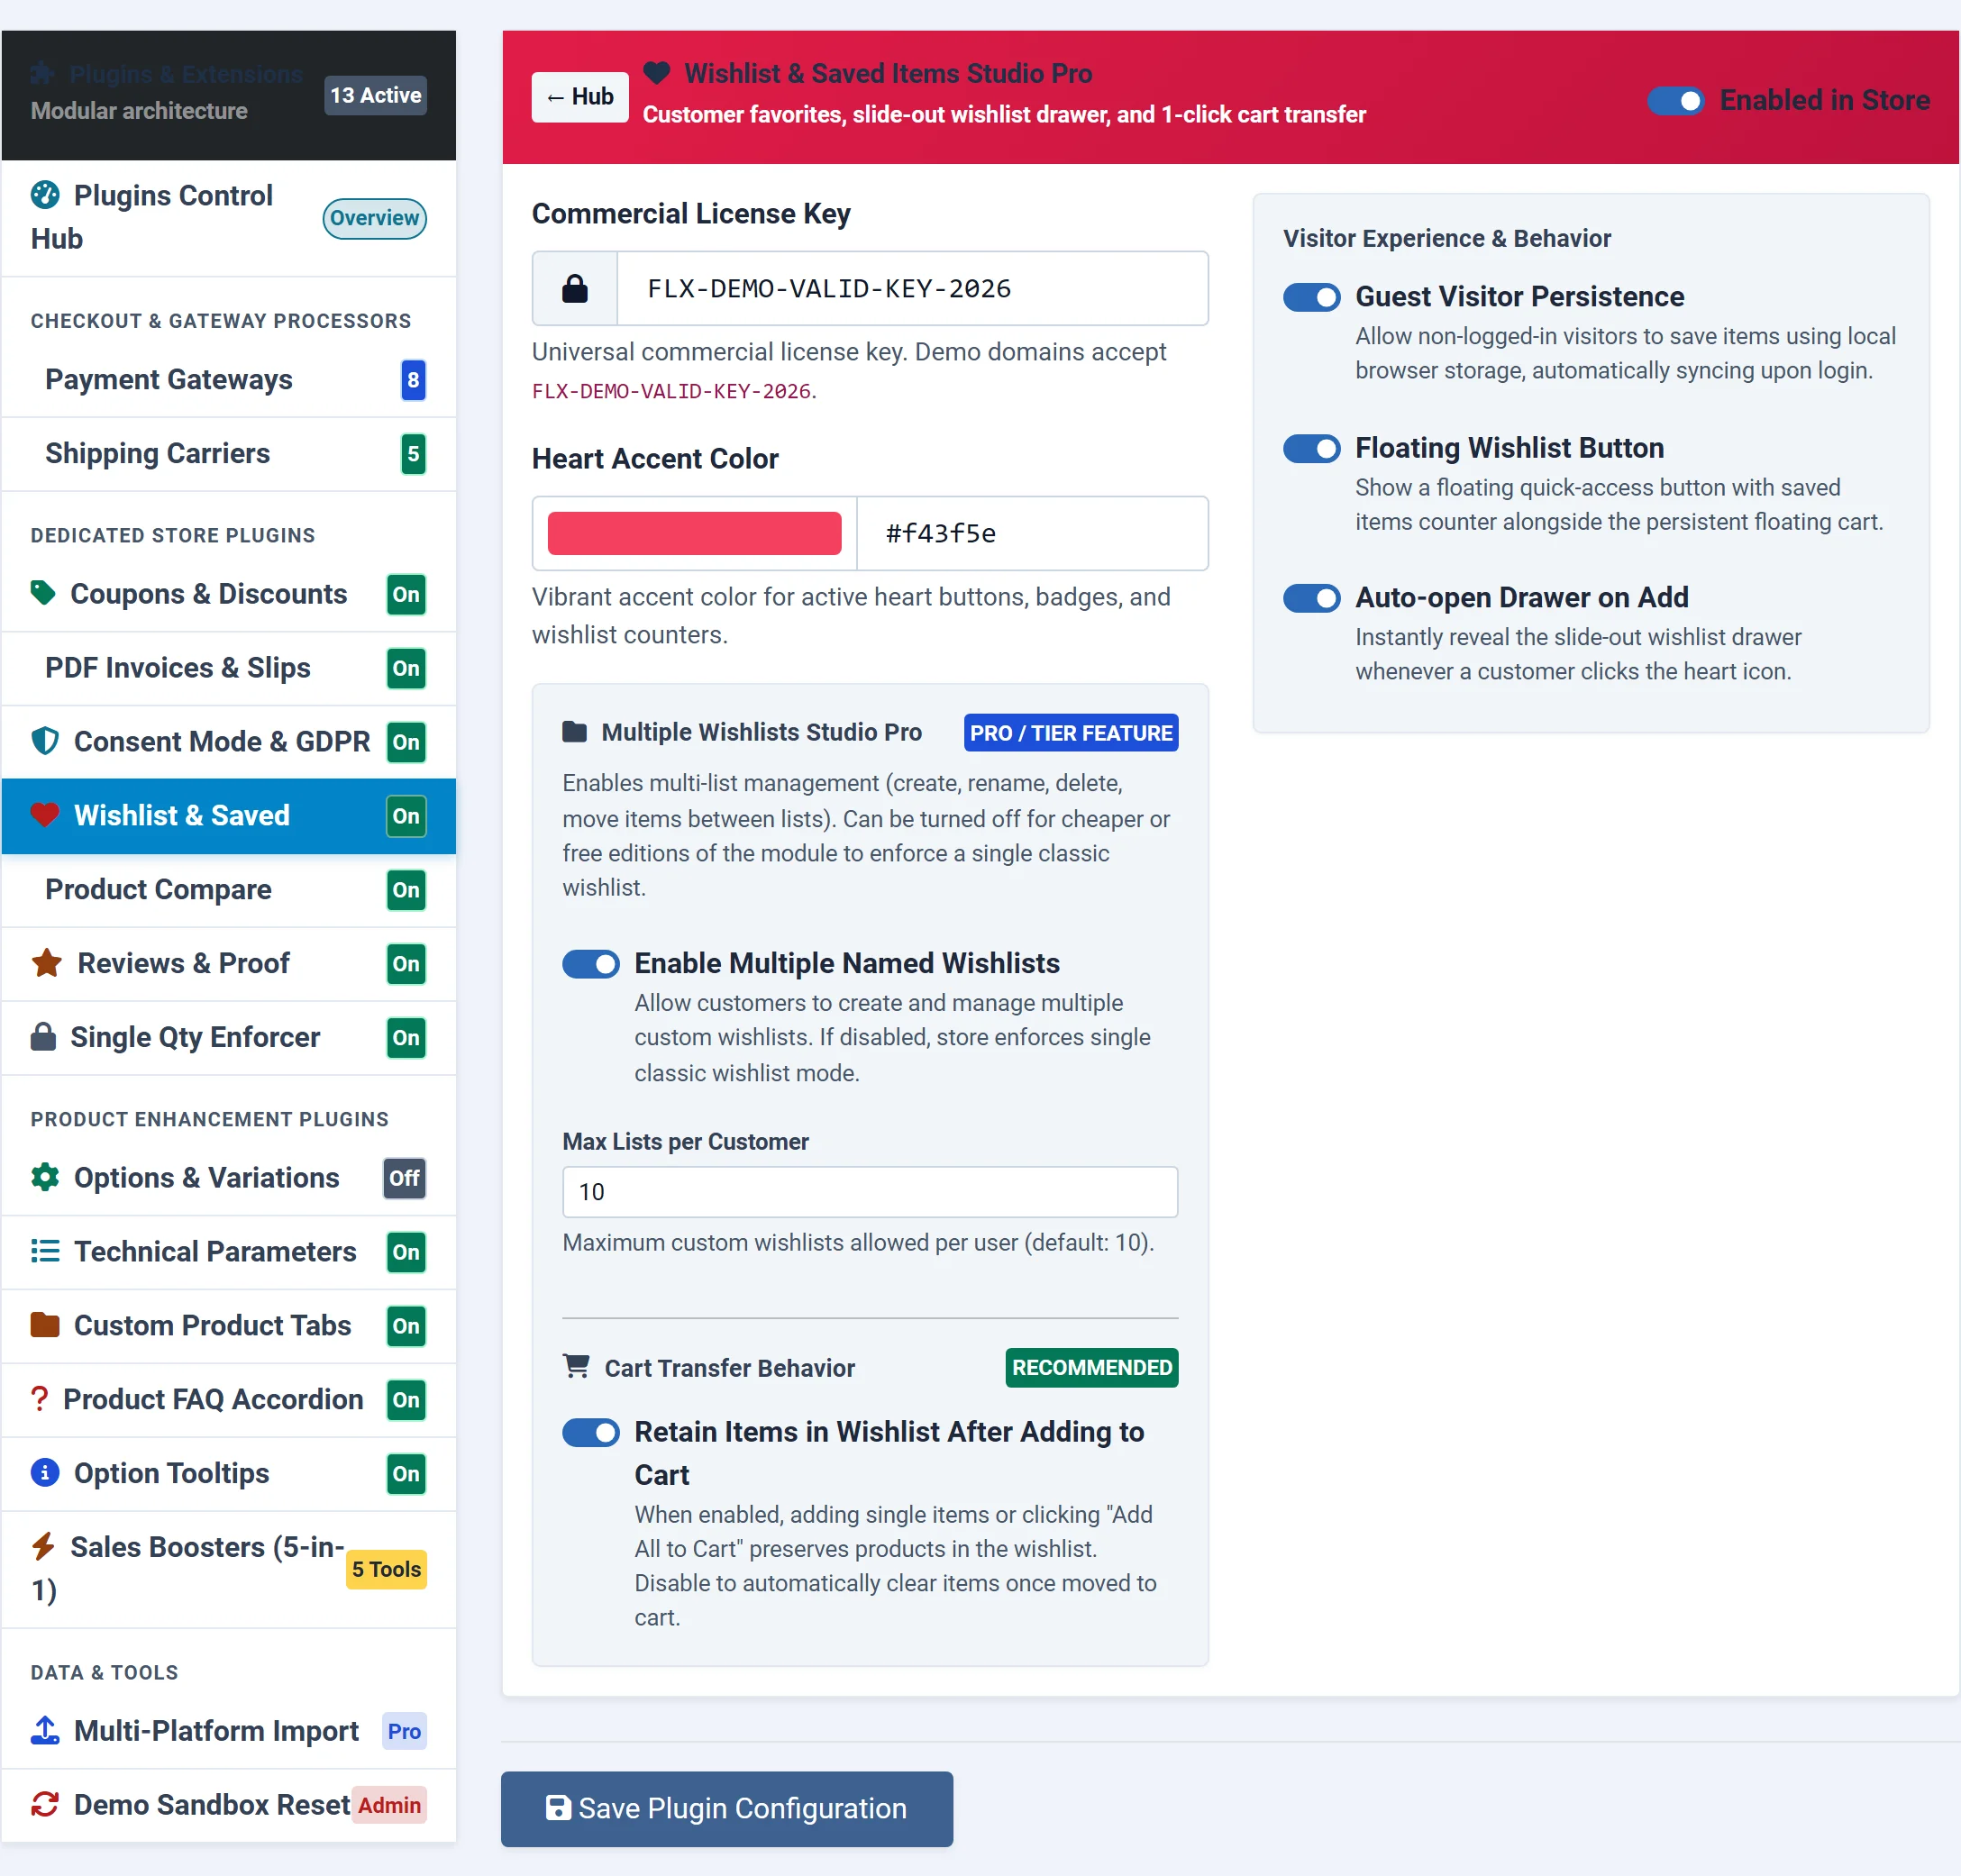Click the Wishlist & Saved heart icon
1961x1876 pixels.
pos(45,815)
